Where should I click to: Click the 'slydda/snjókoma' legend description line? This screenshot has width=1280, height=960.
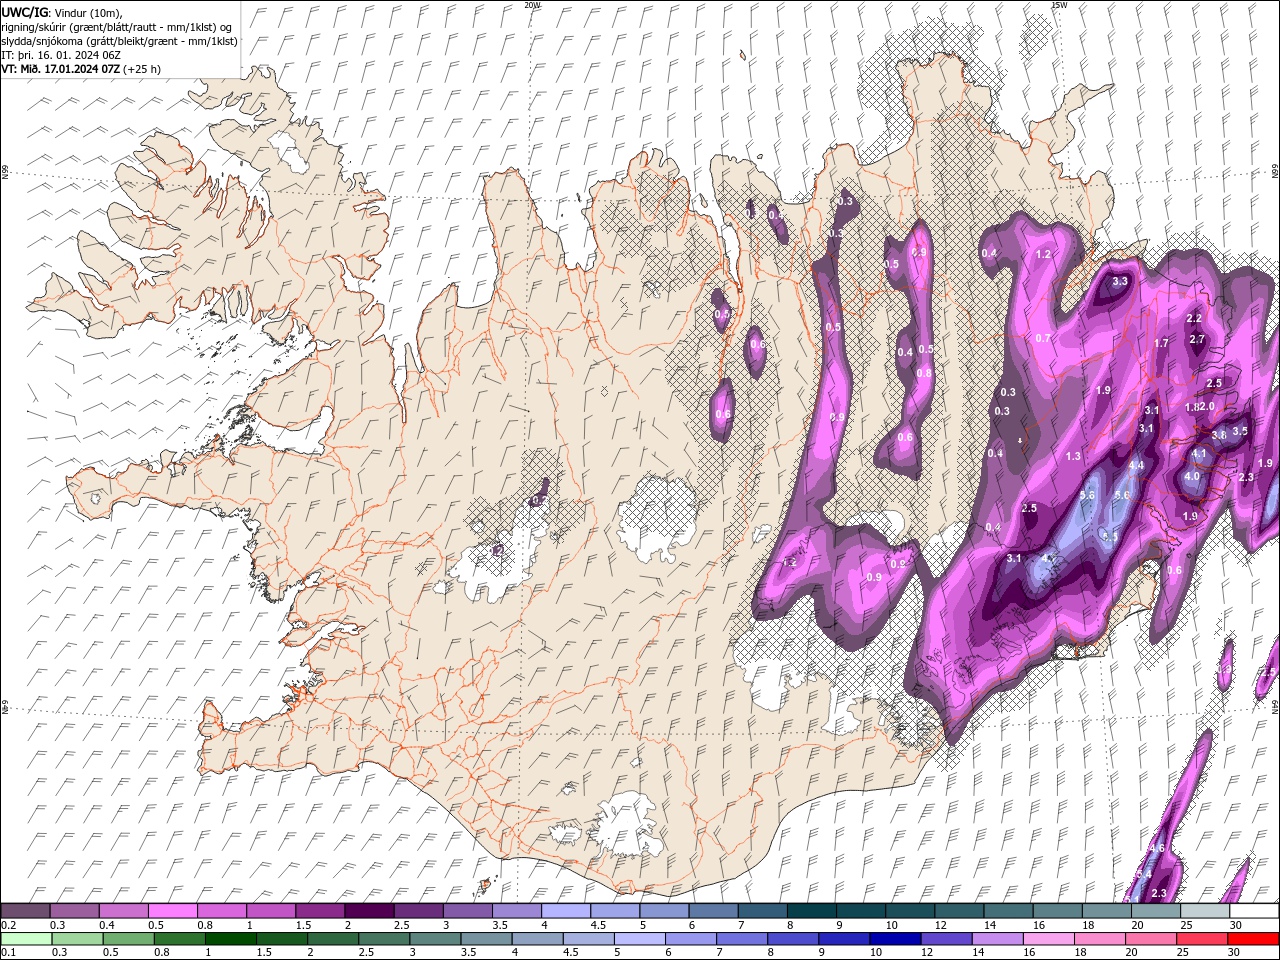(x=119, y=41)
